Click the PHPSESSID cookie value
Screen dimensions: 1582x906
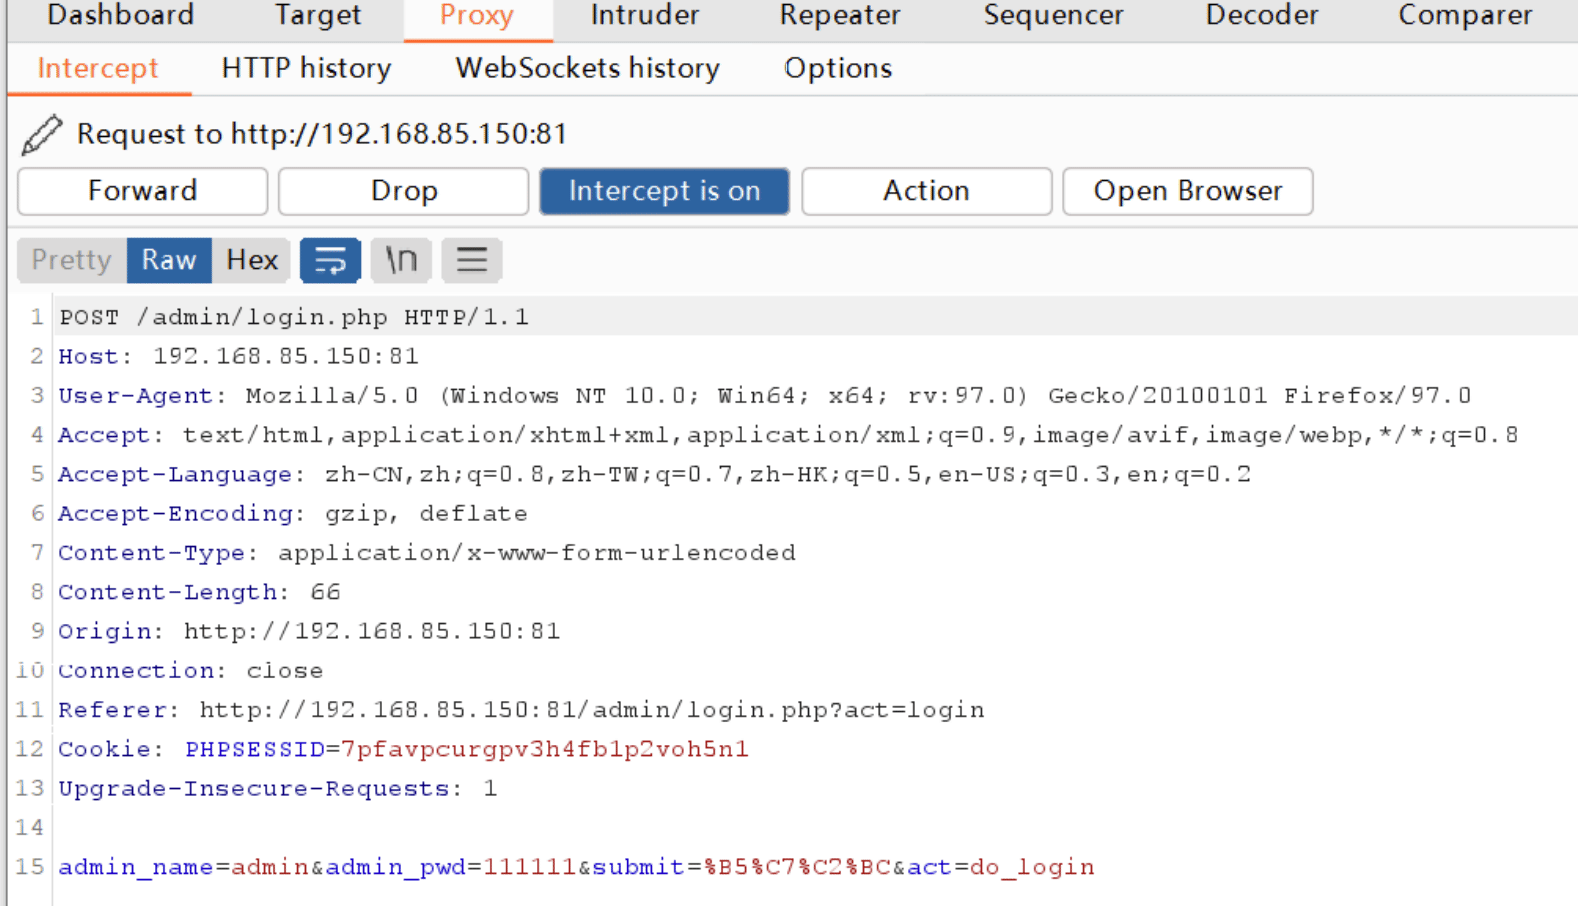(545, 749)
